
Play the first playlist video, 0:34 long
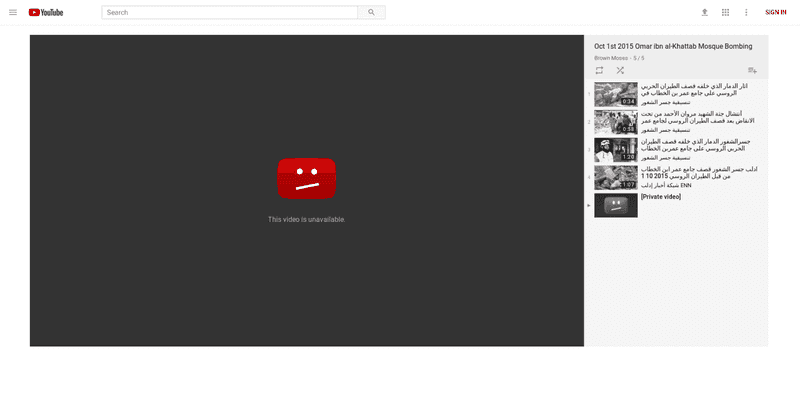click(615, 94)
